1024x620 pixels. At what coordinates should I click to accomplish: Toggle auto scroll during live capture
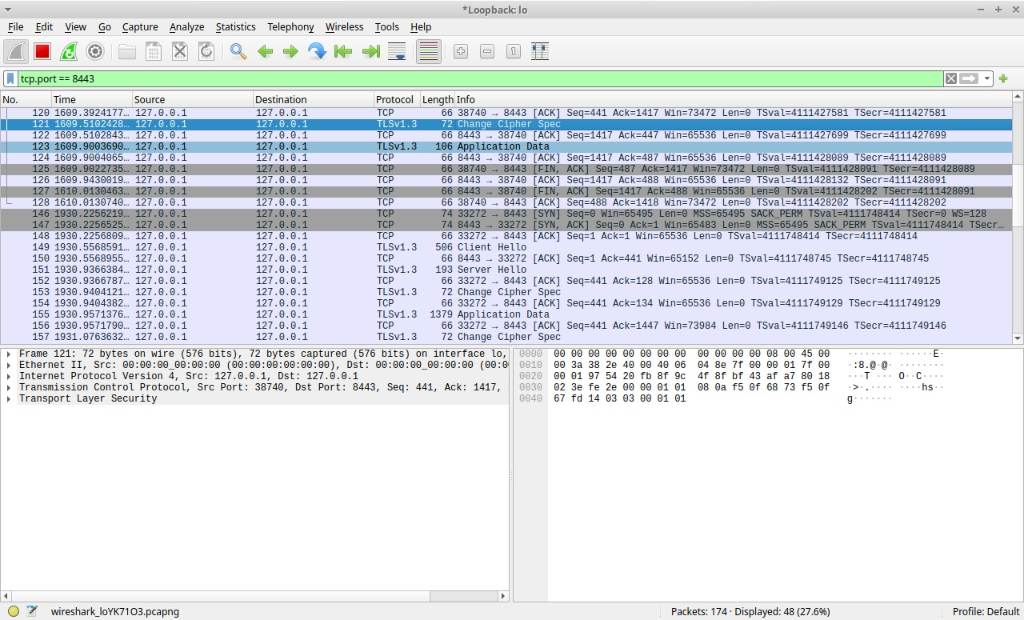click(x=396, y=52)
